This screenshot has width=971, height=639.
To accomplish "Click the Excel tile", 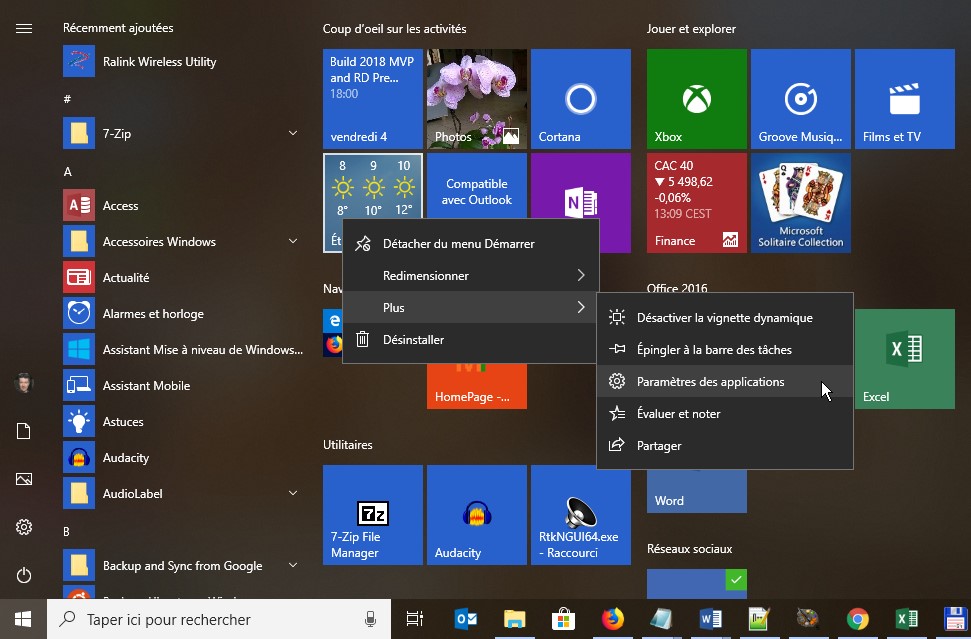I will tap(904, 359).
